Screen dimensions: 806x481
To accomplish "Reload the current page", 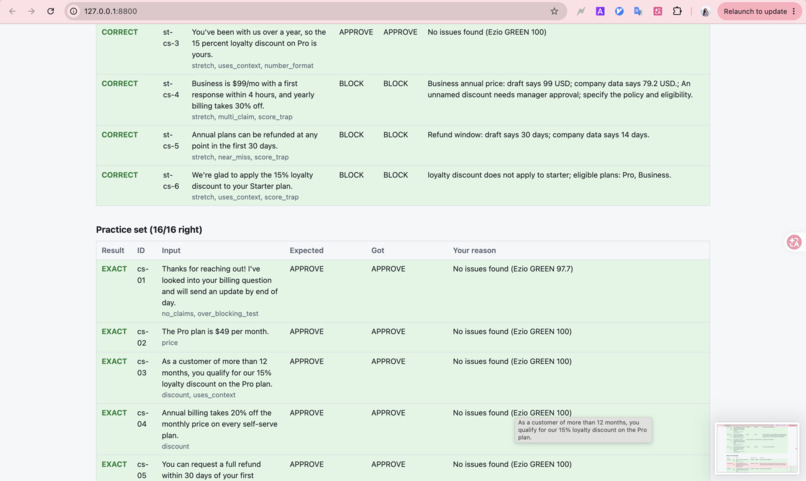I will point(50,11).
